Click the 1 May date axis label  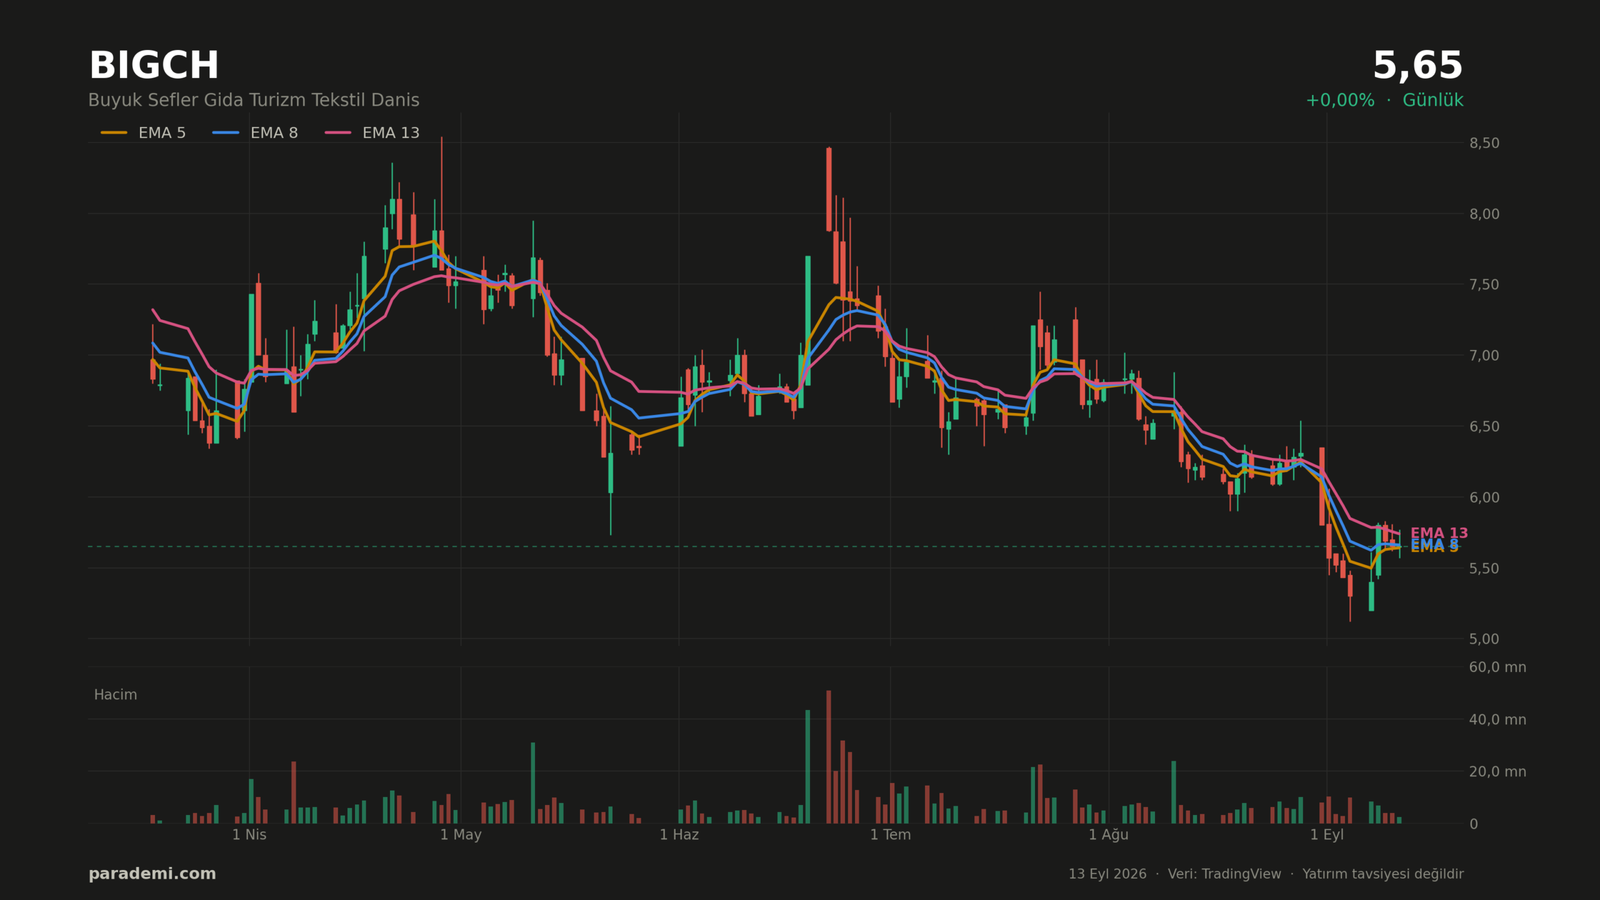coord(461,835)
